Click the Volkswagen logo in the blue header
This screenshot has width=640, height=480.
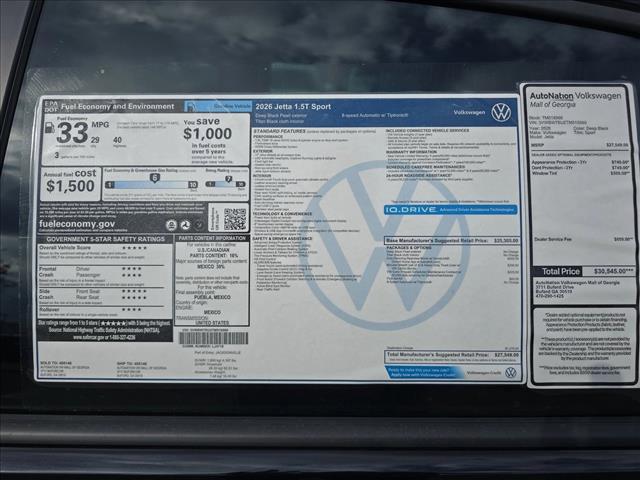[x=501, y=112]
